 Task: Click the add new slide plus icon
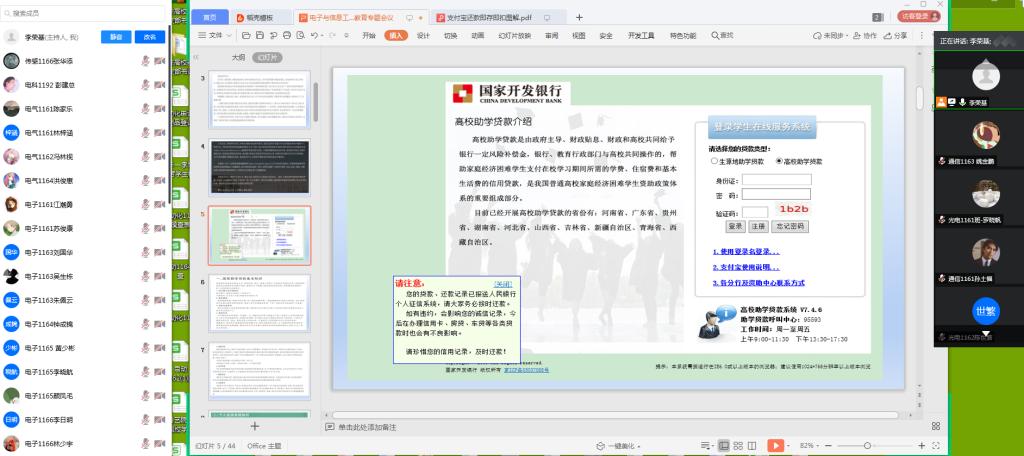tap(254, 426)
